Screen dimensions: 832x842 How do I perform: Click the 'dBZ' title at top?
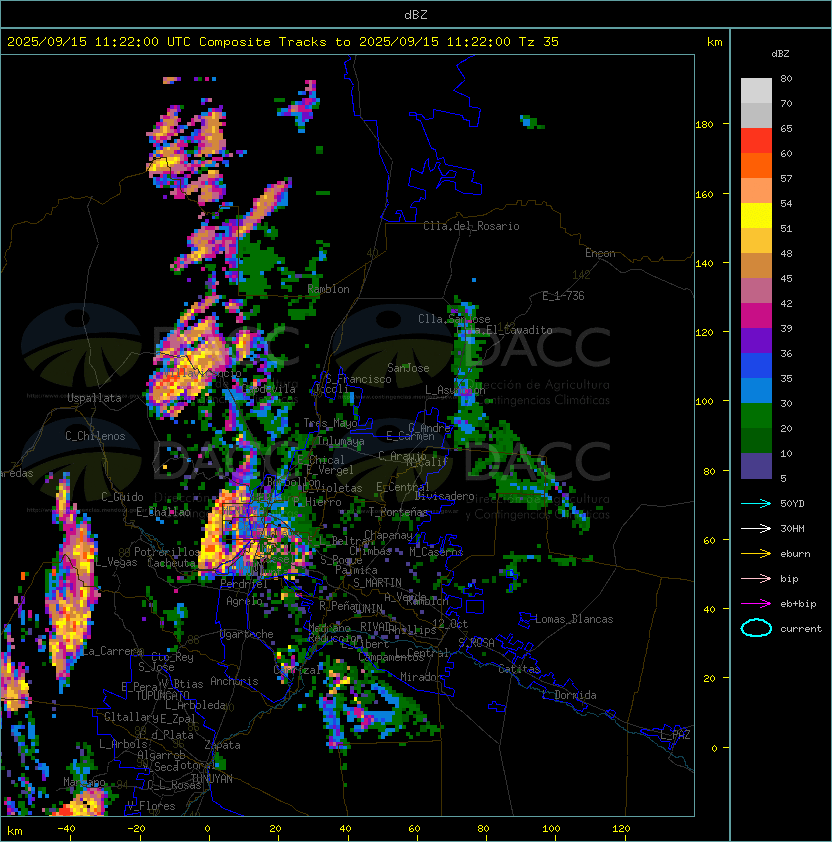click(x=416, y=15)
